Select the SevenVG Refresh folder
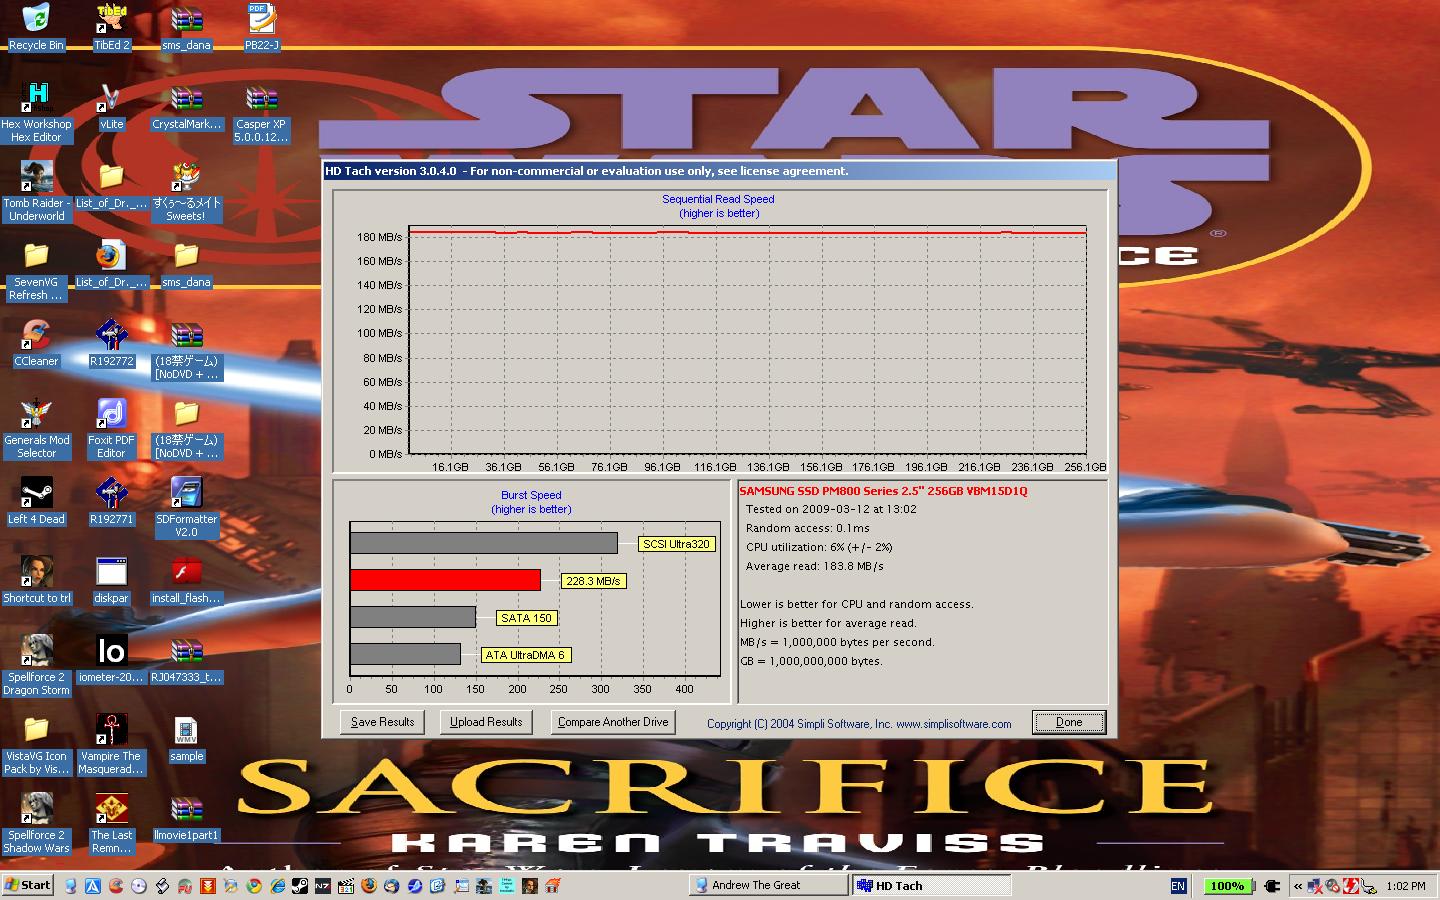 (36, 270)
